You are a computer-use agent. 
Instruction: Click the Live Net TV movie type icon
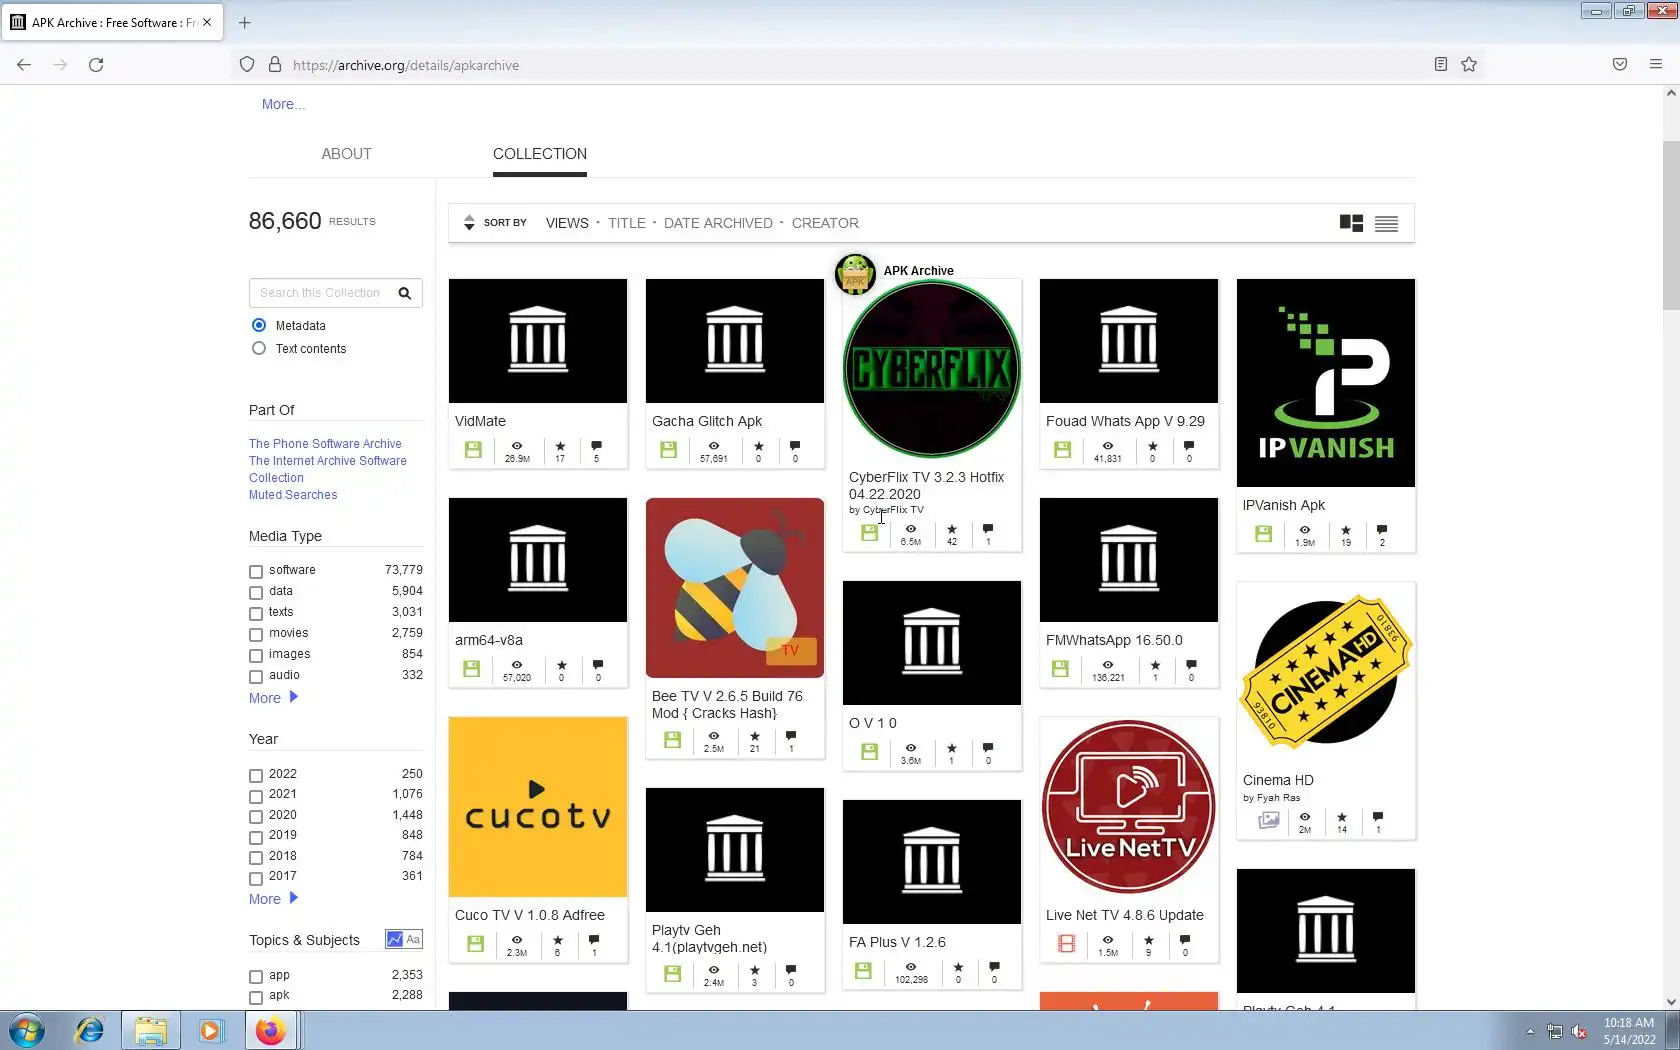coord(1067,943)
